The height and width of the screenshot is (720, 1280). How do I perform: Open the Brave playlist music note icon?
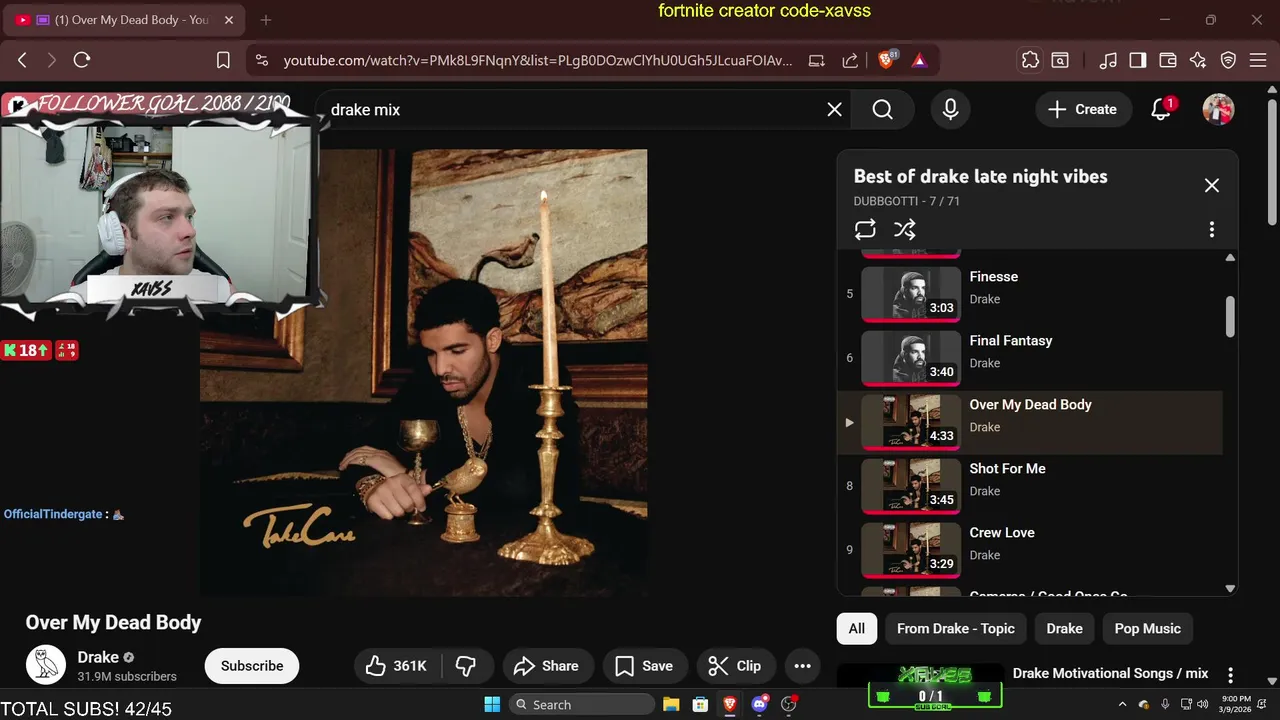[1107, 60]
